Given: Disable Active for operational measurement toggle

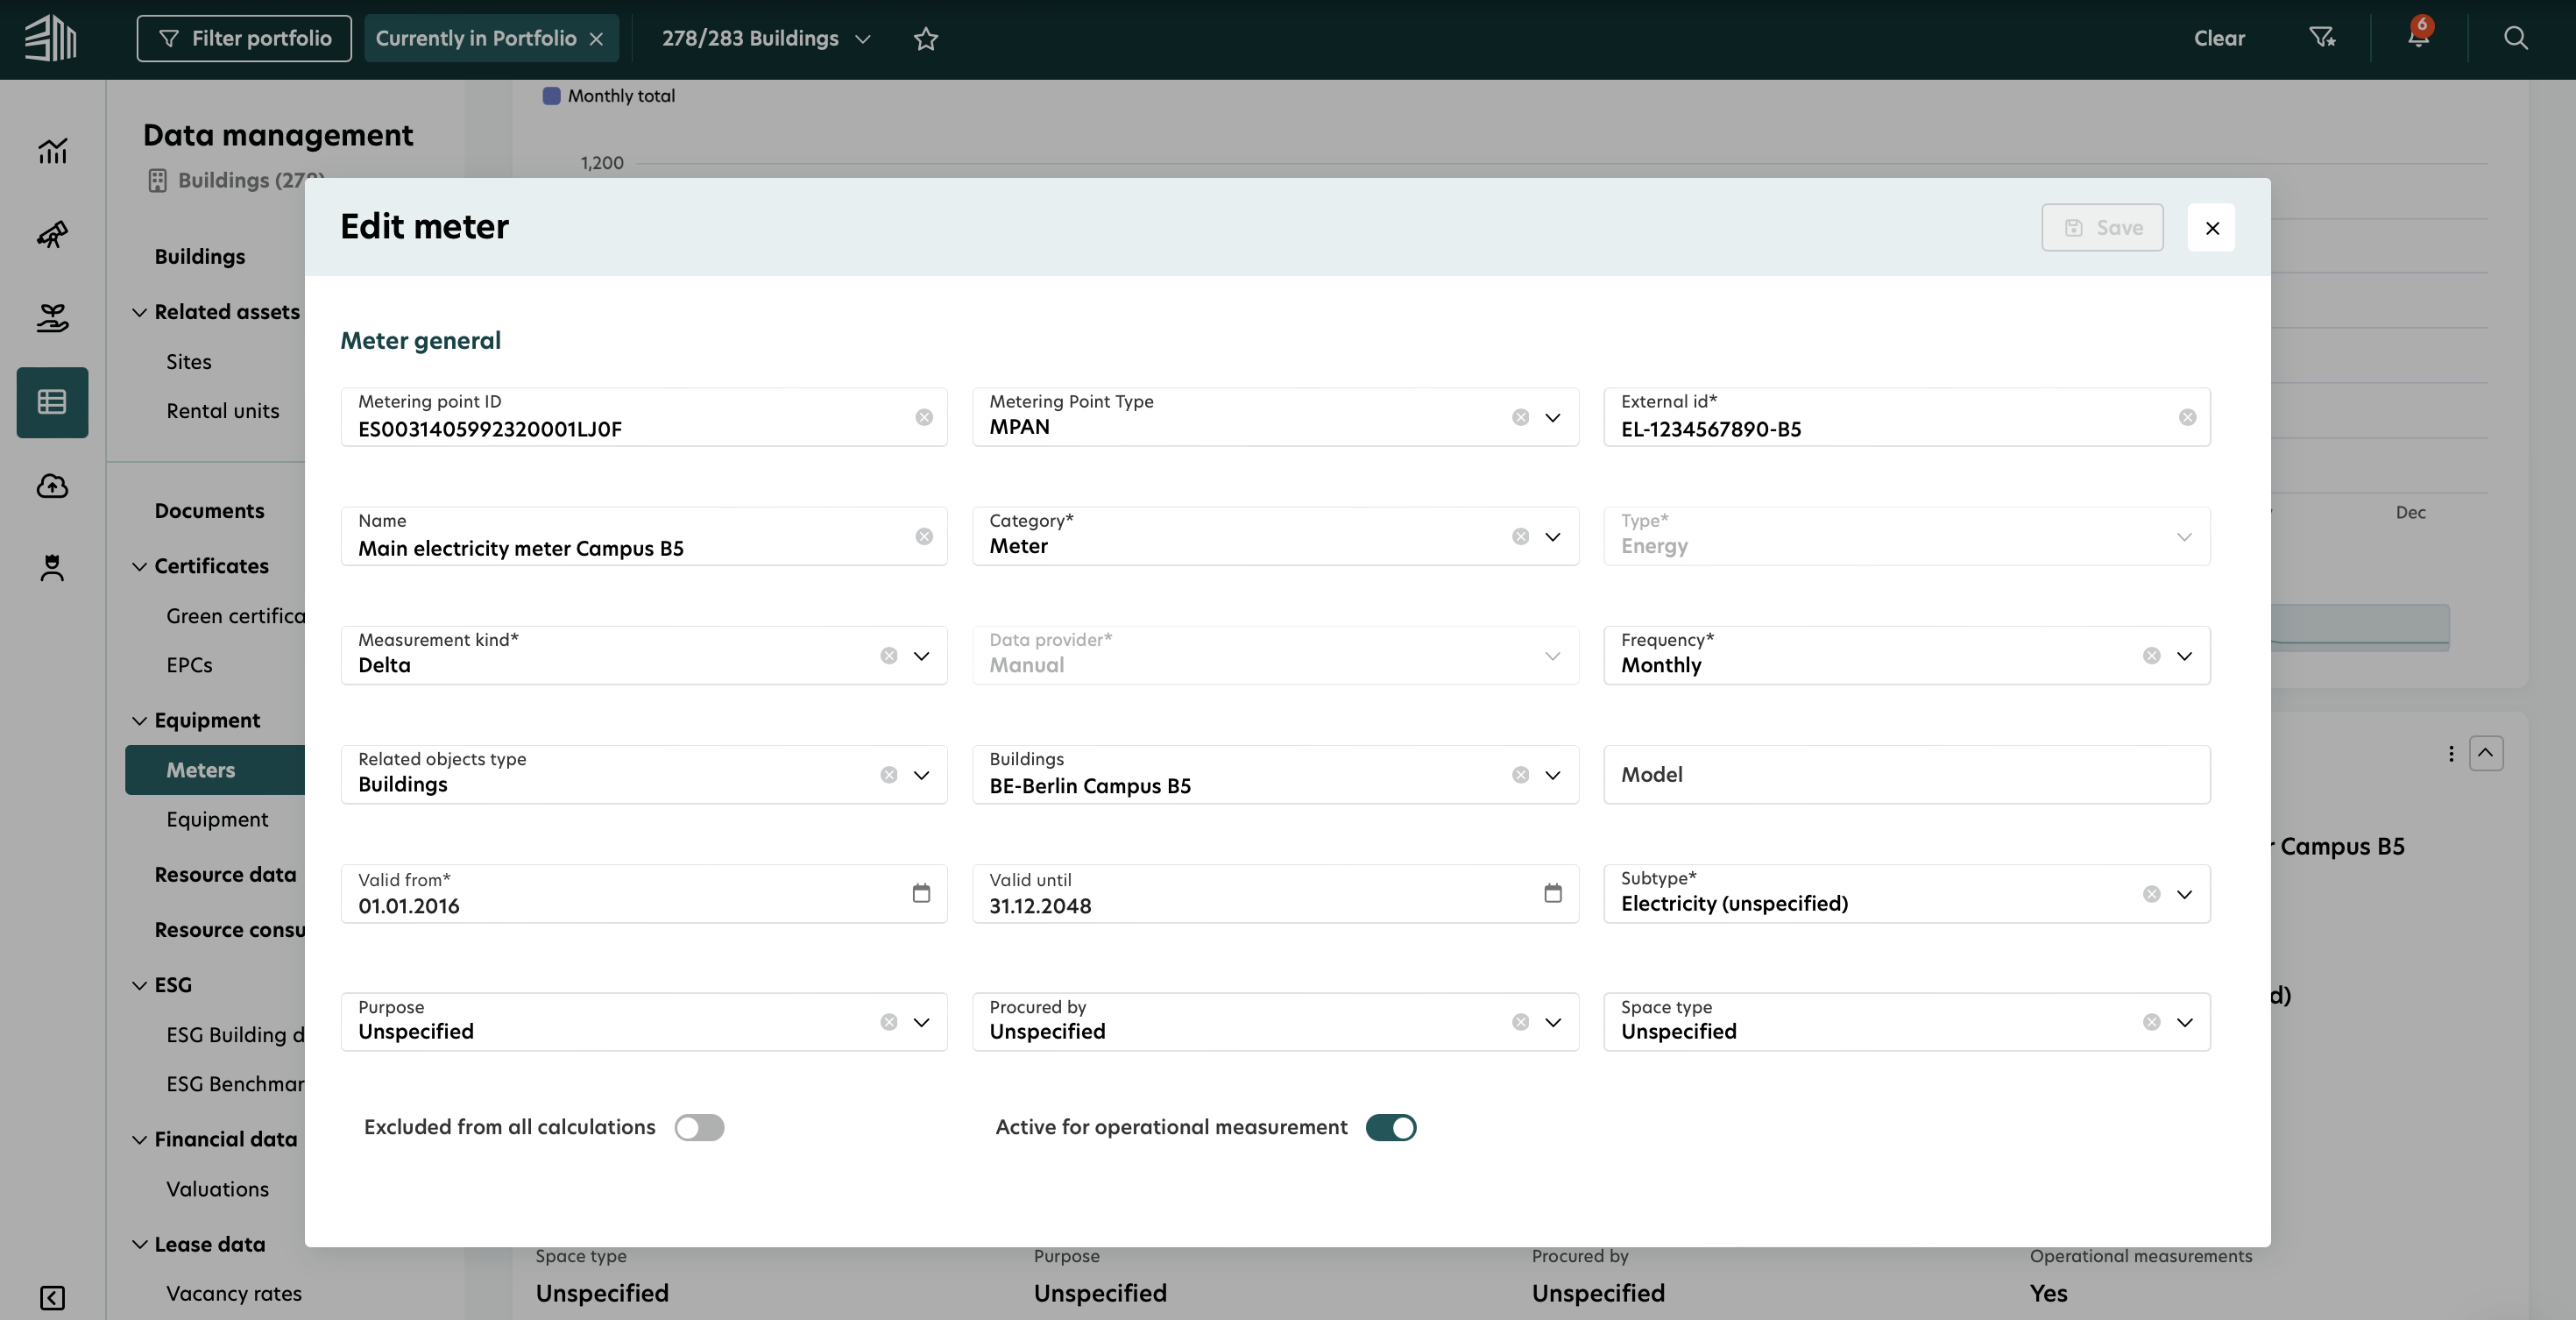Looking at the screenshot, I should tap(1391, 1127).
